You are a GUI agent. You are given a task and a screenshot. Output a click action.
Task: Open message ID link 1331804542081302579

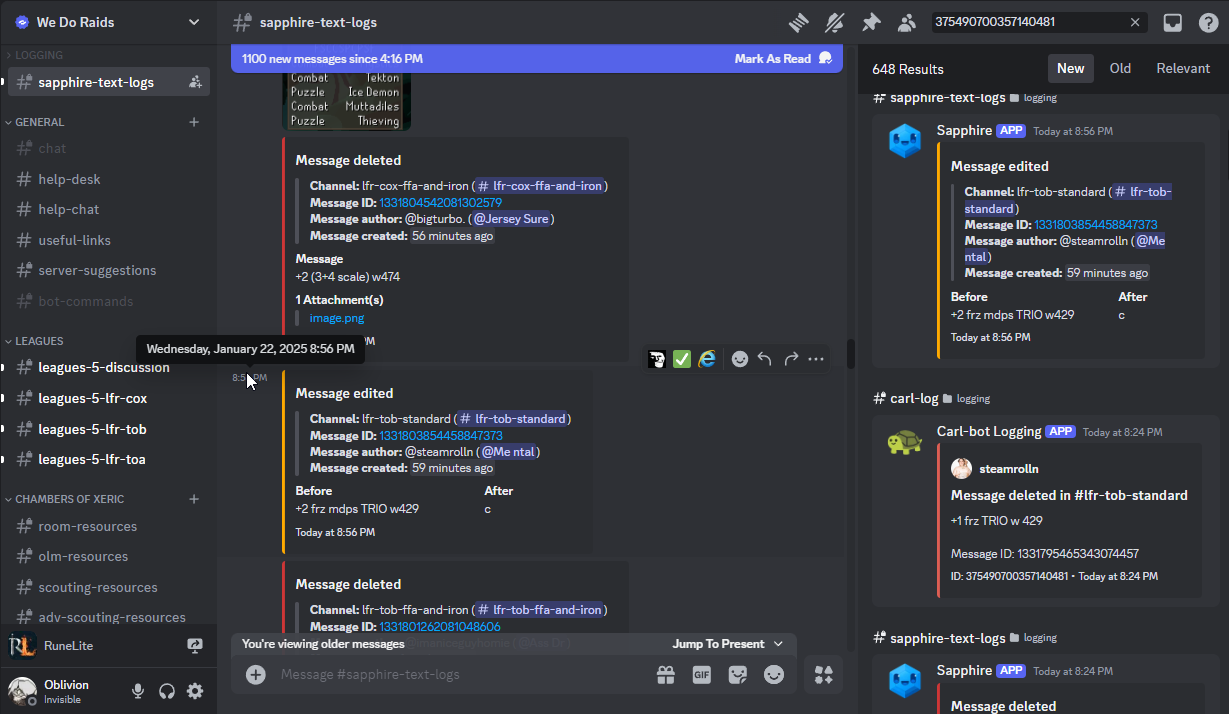tap(440, 202)
